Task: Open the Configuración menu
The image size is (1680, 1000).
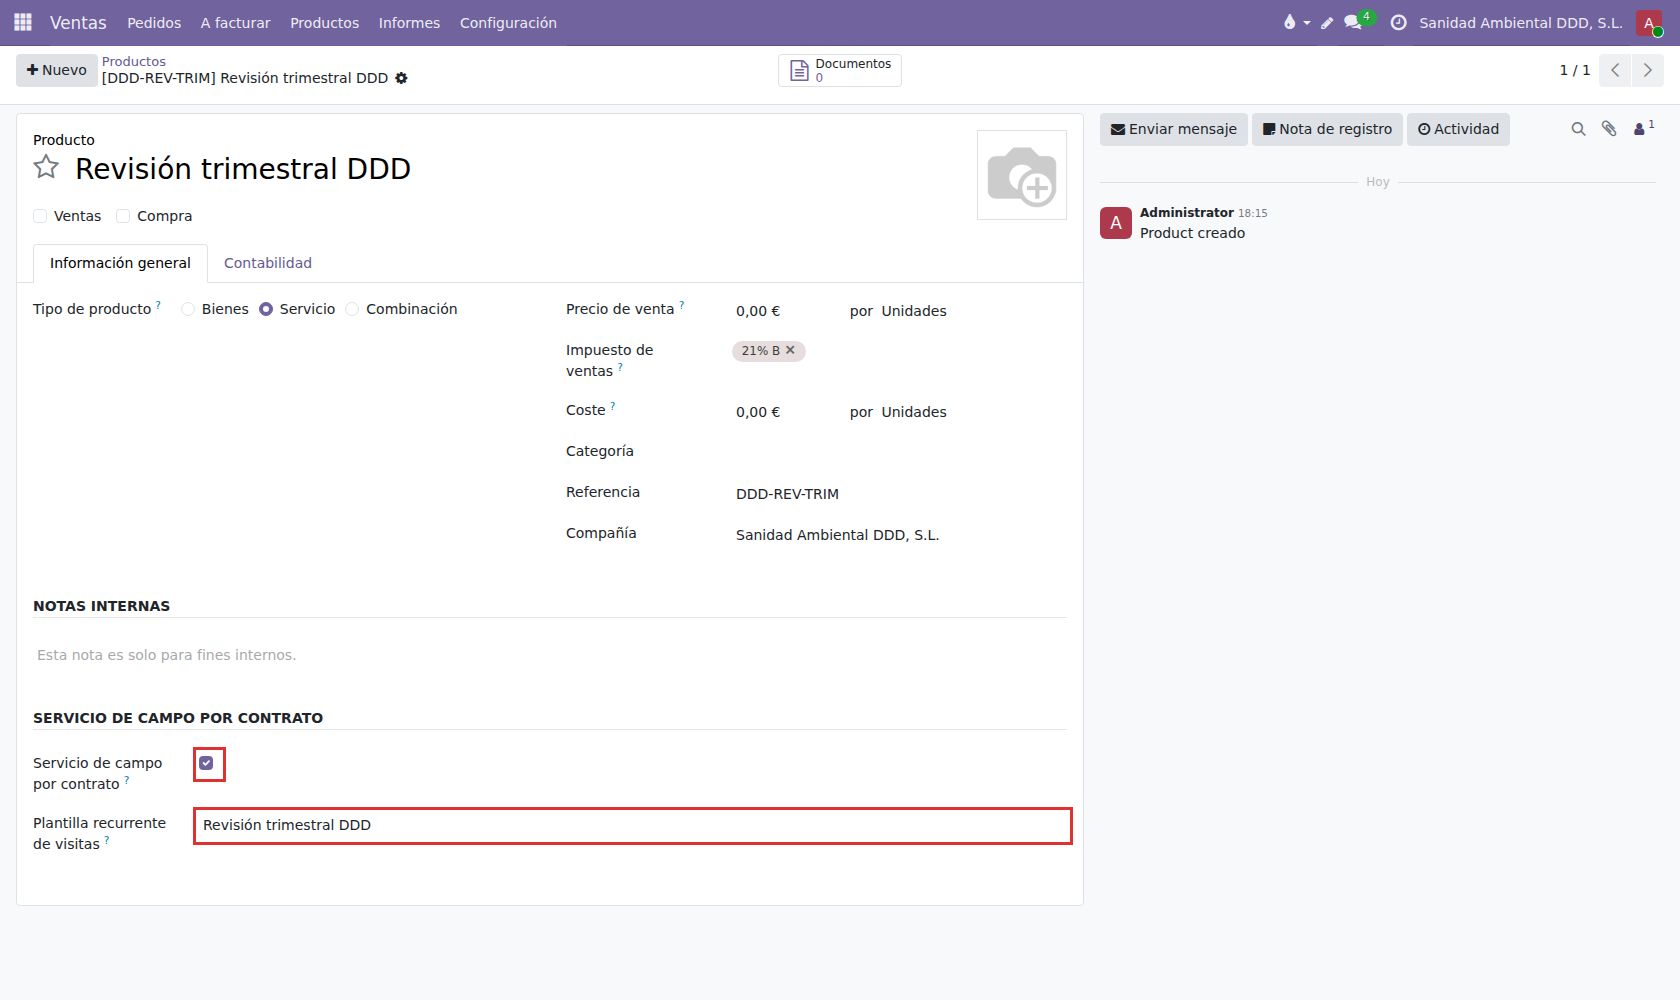Action: (x=508, y=22)
